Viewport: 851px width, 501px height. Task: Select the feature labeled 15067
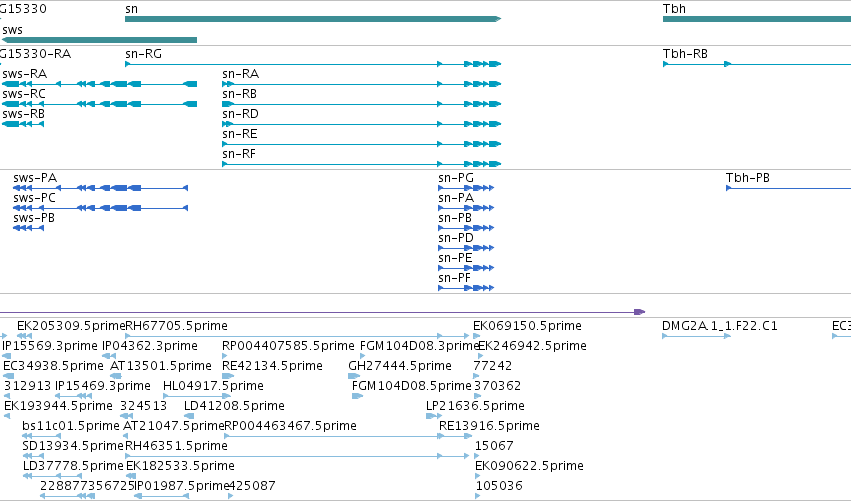(494, 446)
